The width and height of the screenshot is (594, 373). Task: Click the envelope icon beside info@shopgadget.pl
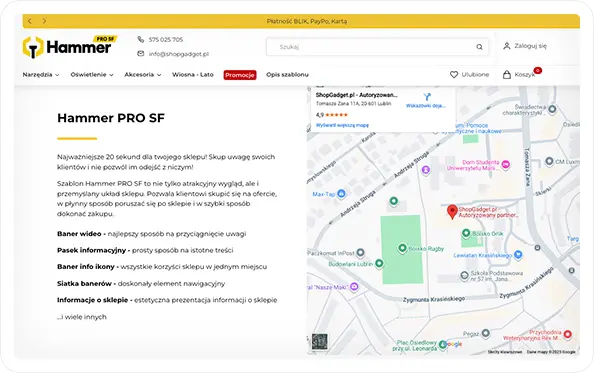coord(141,54)
